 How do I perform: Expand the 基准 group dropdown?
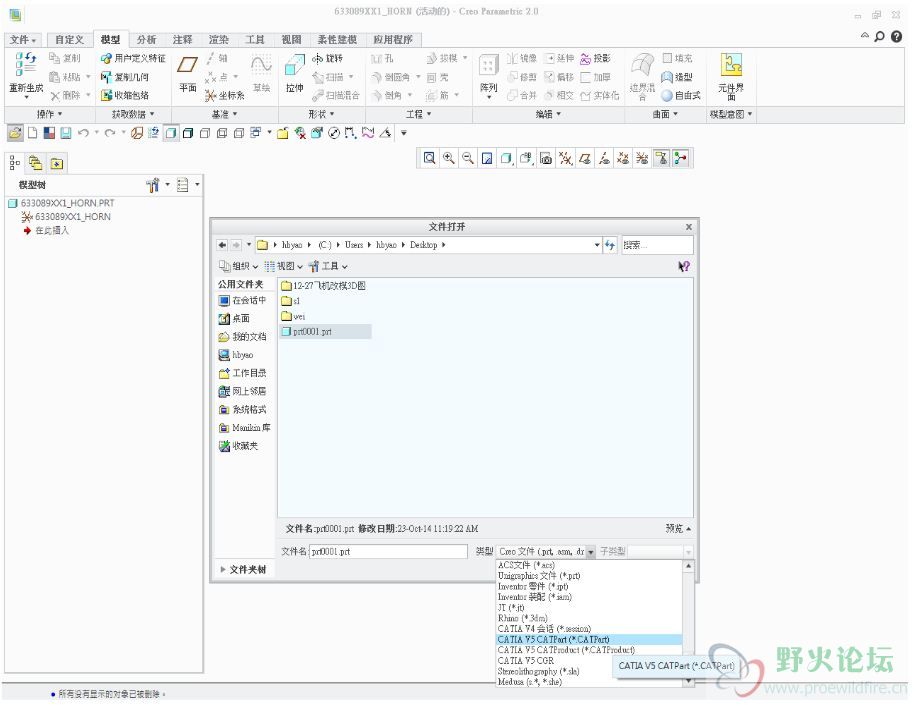pyautogui.click(x=225, y=114)
